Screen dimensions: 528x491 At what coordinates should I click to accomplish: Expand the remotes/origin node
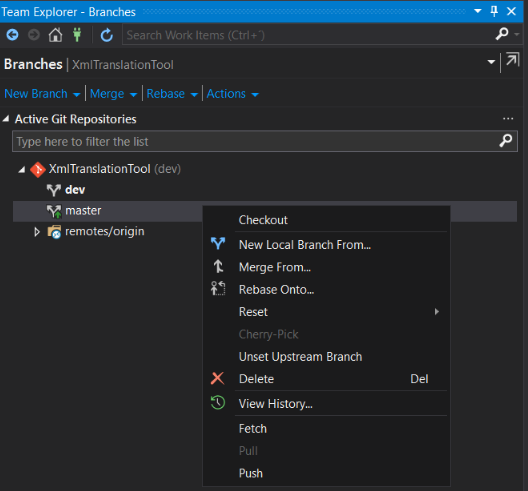coord(37,232)
